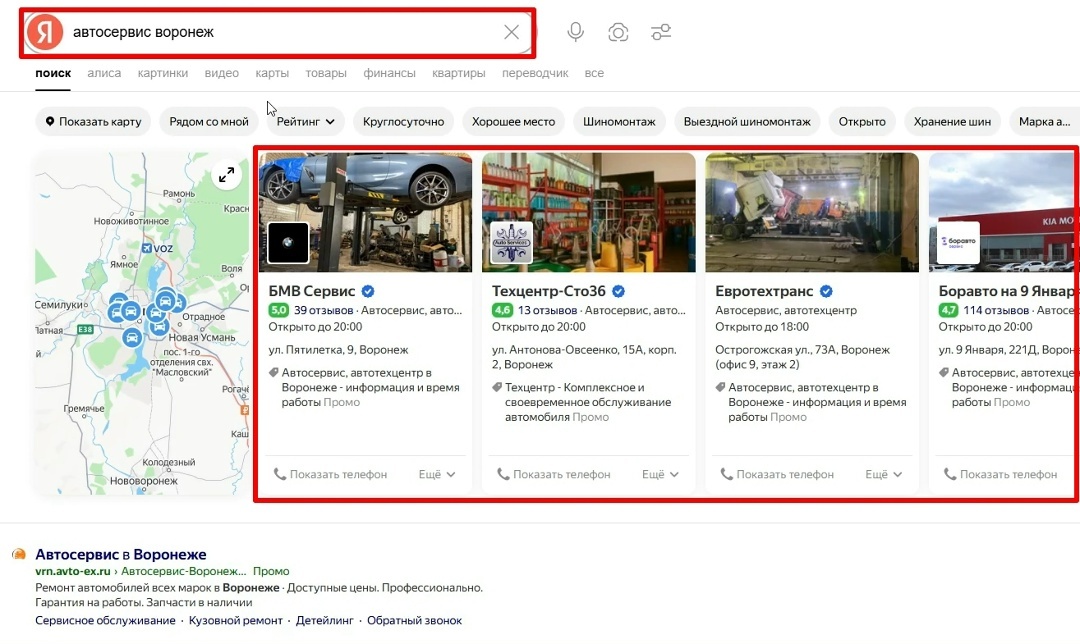This screenshot has height=644, width=1080.
Task: Clear the search query with the X
Action: (x=511, y=32)
